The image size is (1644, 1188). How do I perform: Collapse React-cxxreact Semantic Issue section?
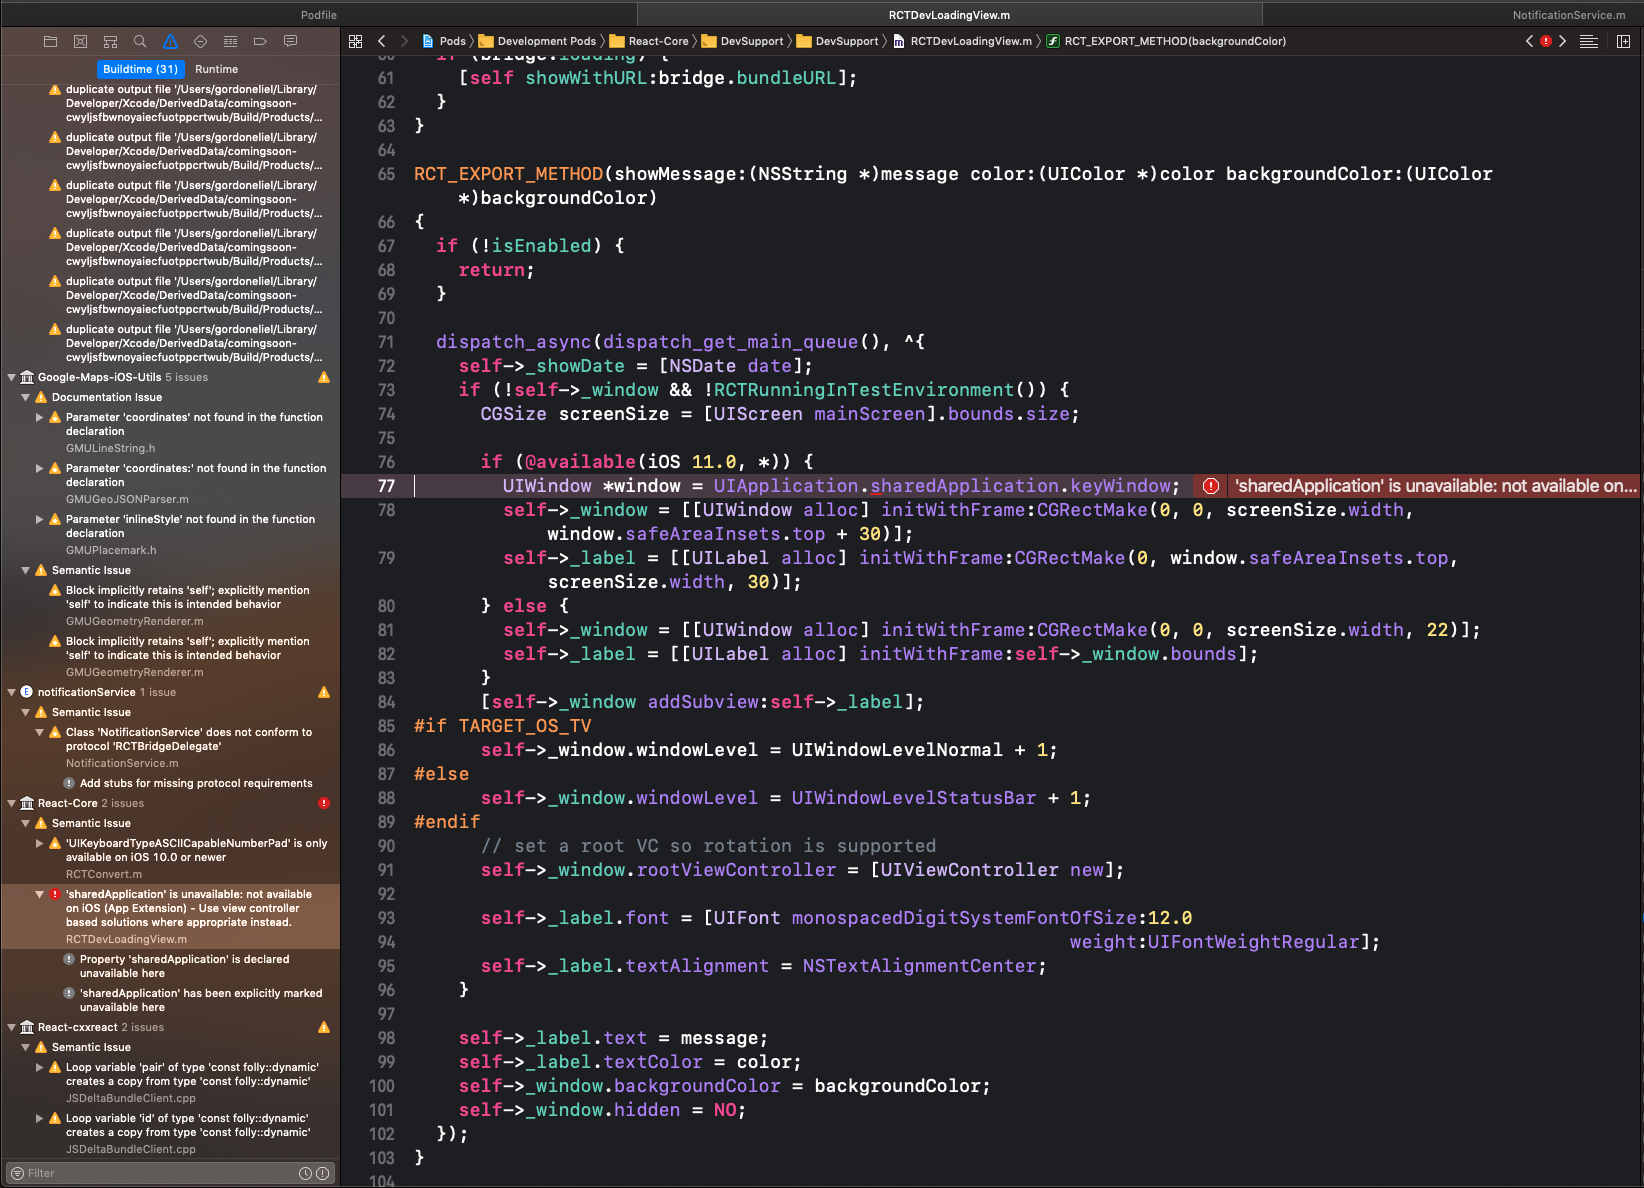(26, 1047)
